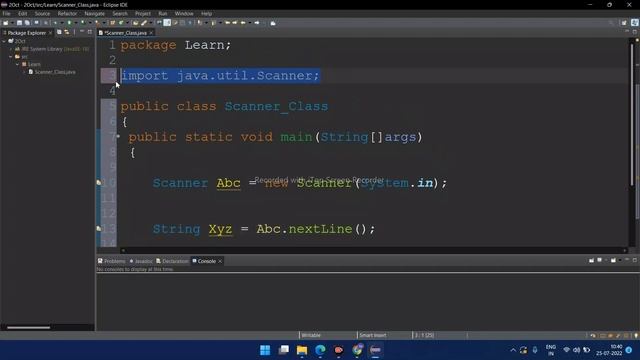
Task: Click the Search pencil toolbar icon
Action: (144, 23)
